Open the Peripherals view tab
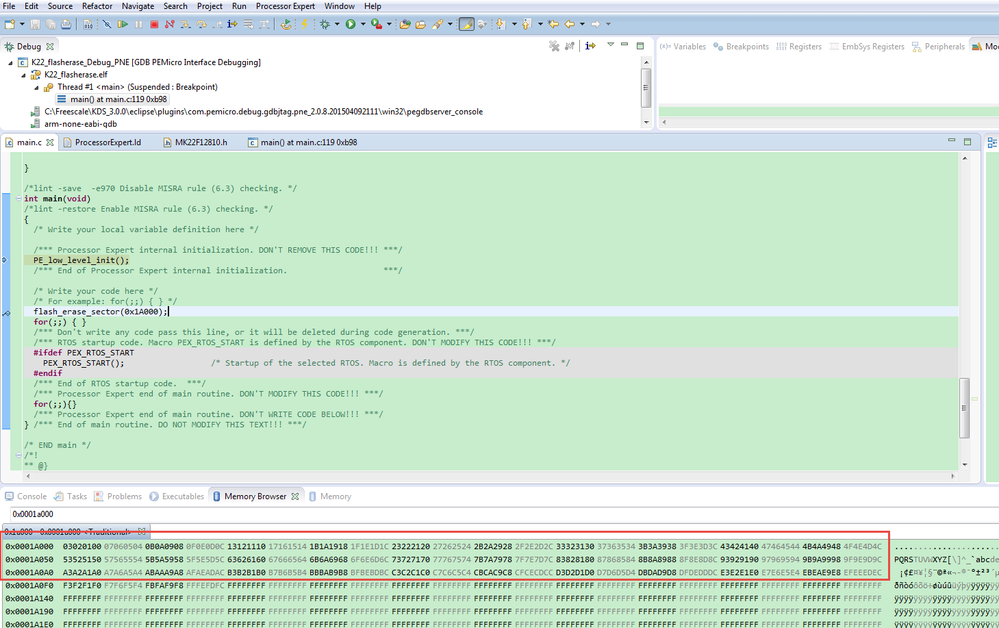Screen dimensions: 999x628 click(x=938, y=46)
